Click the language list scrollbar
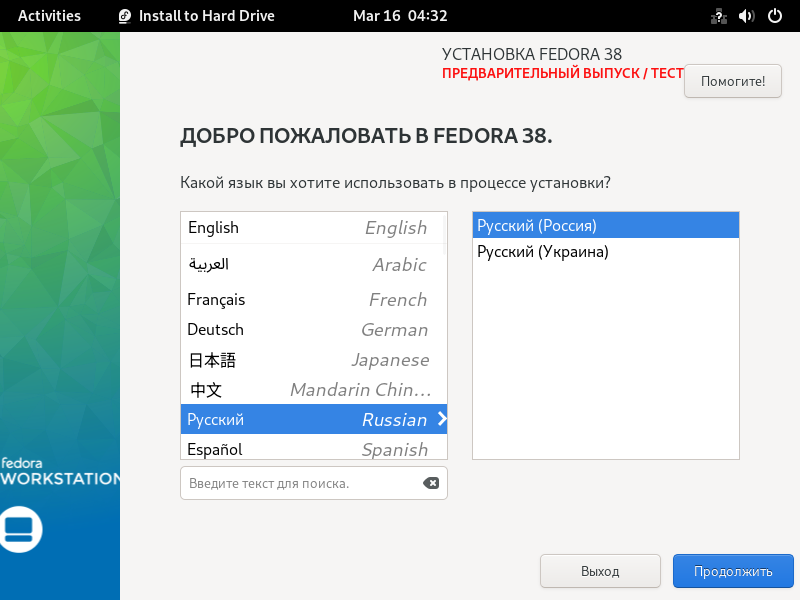The height and width of the screenshot is (600, 800). coord(444,235)
